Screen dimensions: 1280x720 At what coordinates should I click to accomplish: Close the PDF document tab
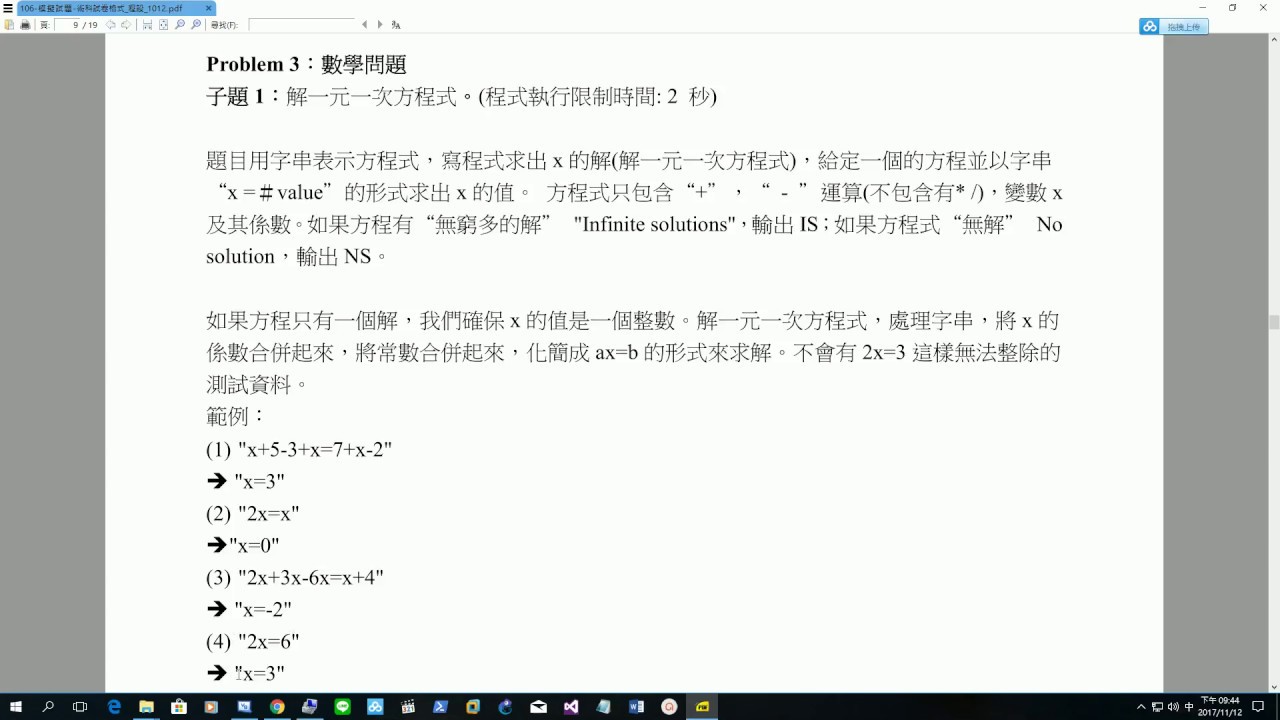[x=209, y=8]
